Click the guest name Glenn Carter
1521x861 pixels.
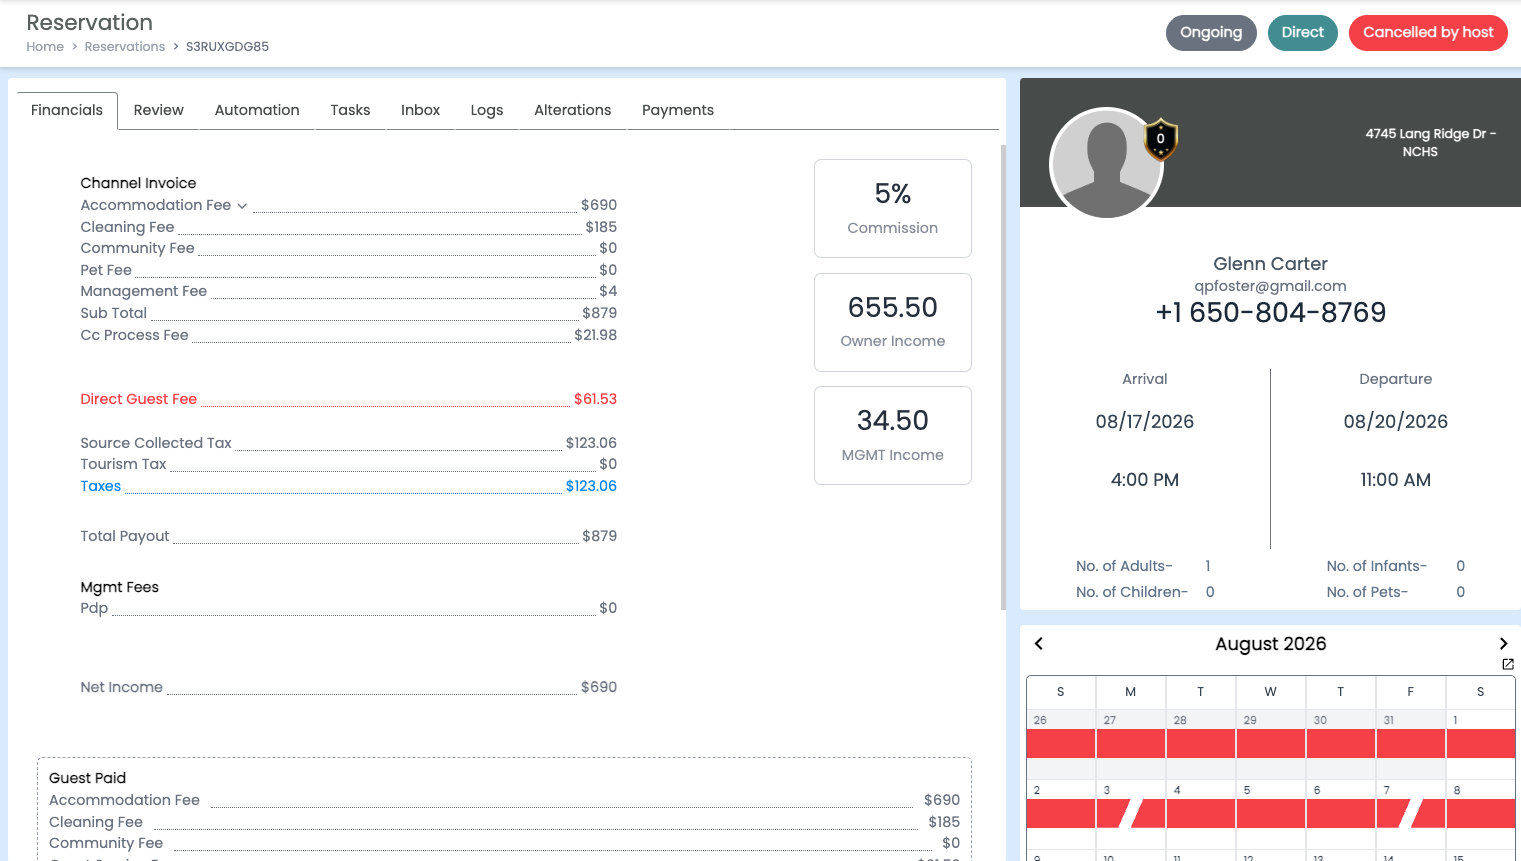(1270, 264)
